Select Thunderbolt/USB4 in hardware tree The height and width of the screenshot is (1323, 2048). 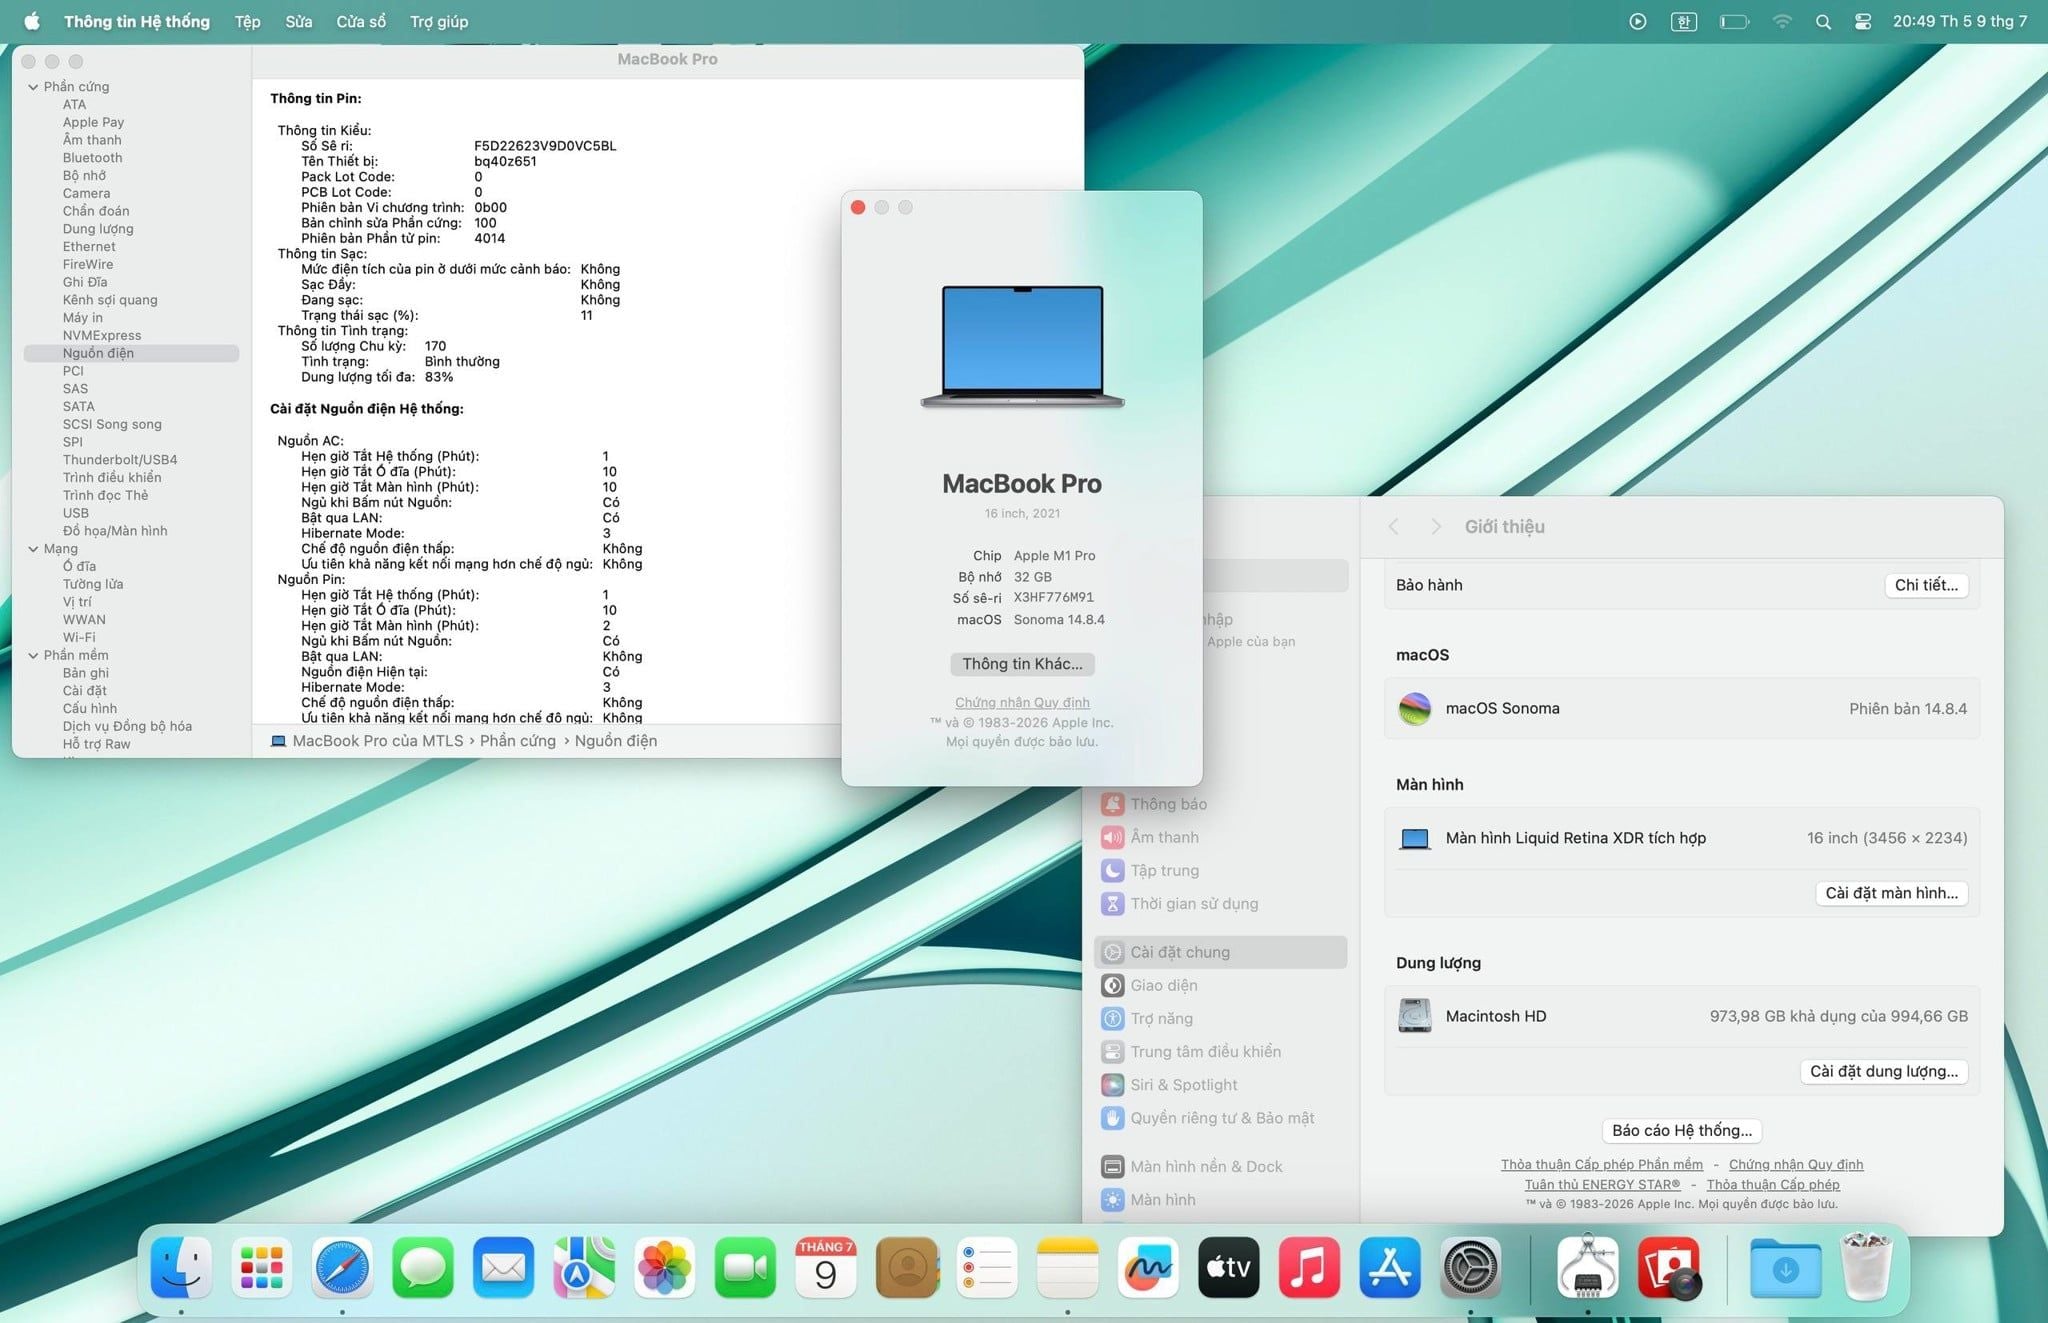tap(120, 460)
